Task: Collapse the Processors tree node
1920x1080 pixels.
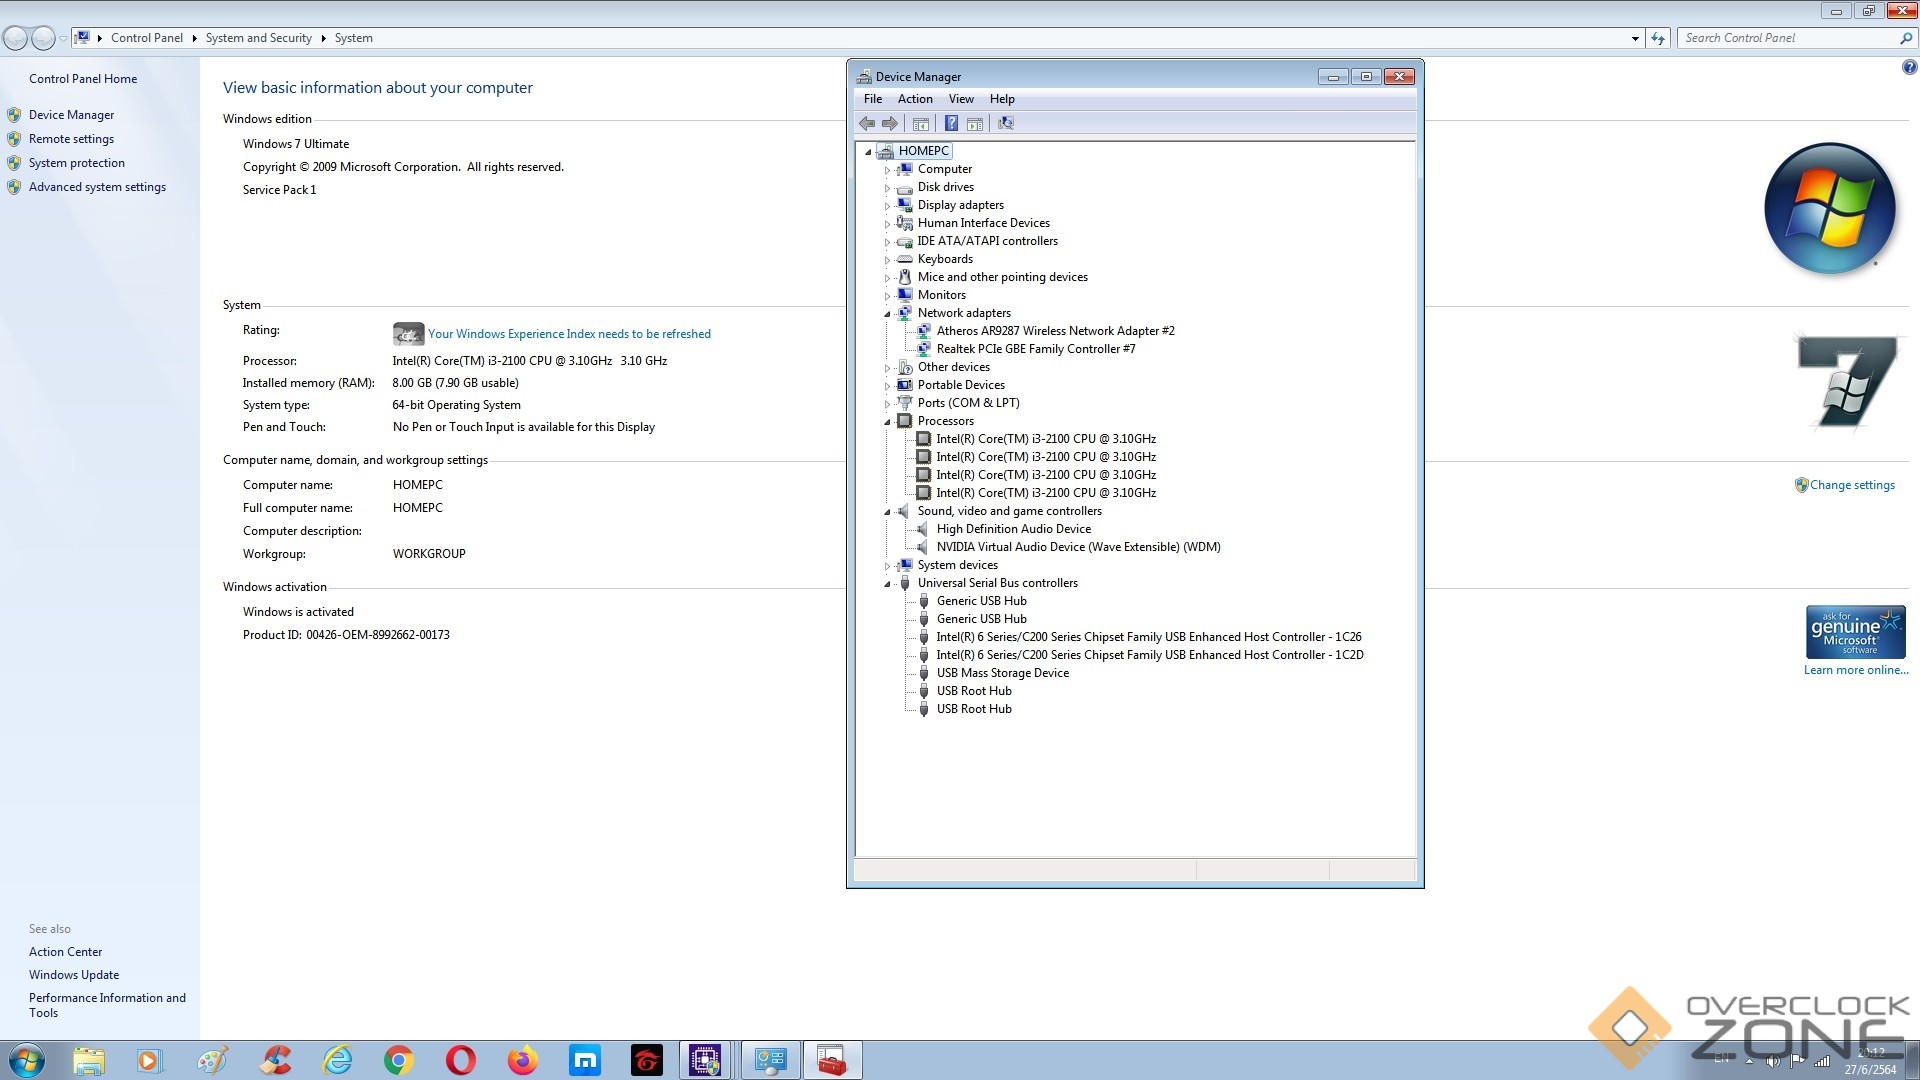Action: tap(887, 422)
